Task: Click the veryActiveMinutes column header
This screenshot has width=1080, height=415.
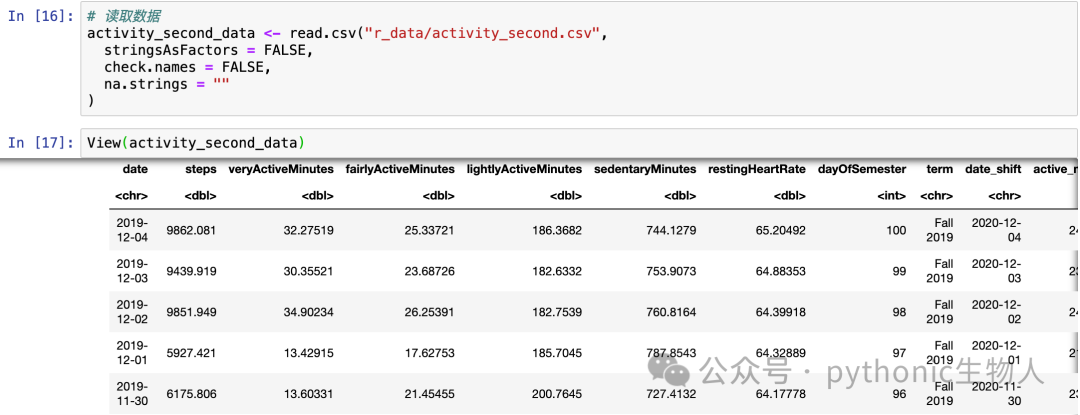Action: (x=281, y=169)
